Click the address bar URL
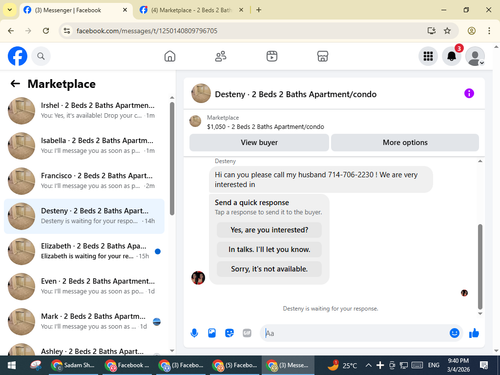This screenshot has width=500, height=375. click(147, 31)
